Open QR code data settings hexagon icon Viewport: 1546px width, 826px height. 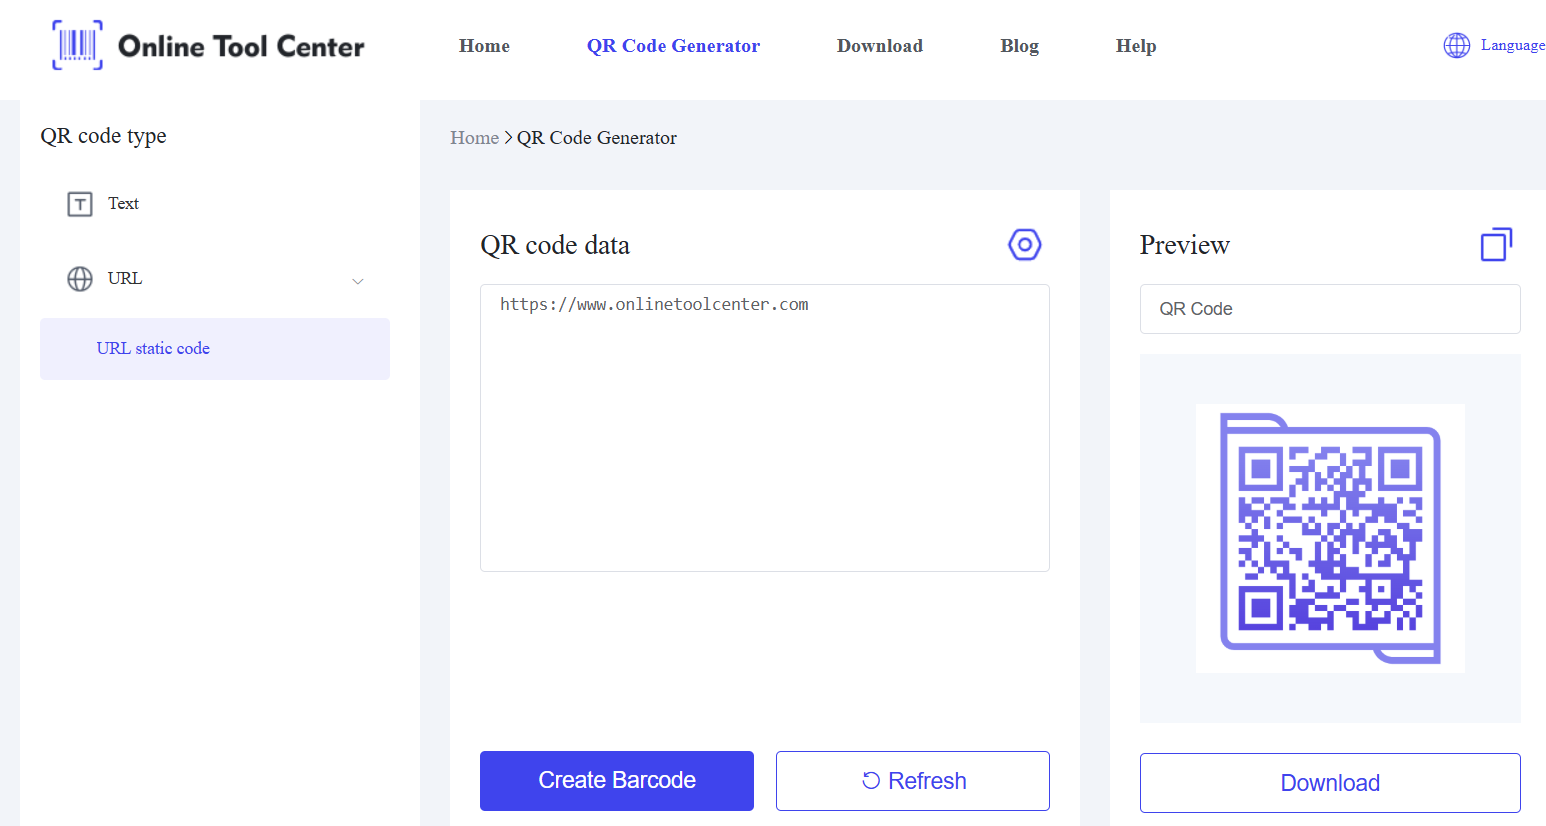point(1024,244)
